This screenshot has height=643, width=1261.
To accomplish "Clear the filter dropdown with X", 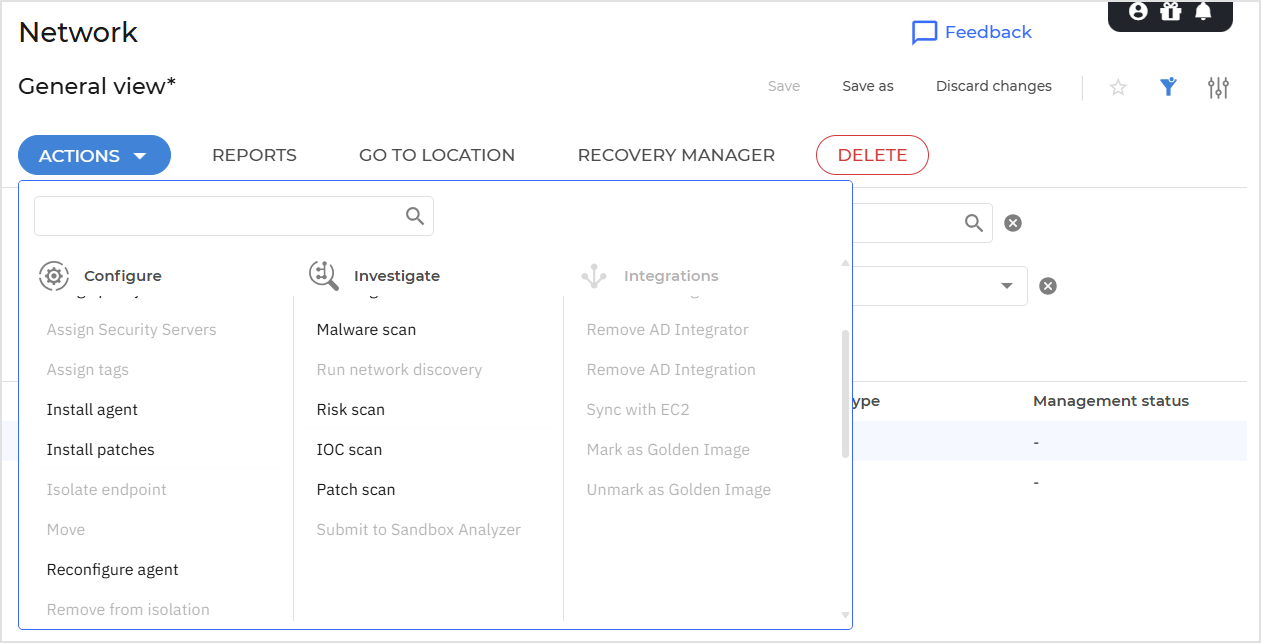I will (x=1047, y=286).
